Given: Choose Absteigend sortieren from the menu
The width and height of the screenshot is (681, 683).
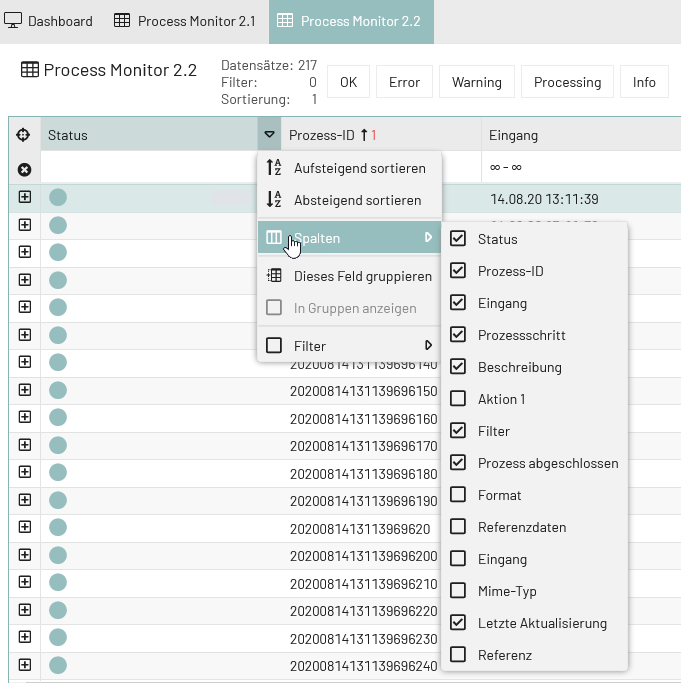Looking at the screenshot, I should 349,200.
